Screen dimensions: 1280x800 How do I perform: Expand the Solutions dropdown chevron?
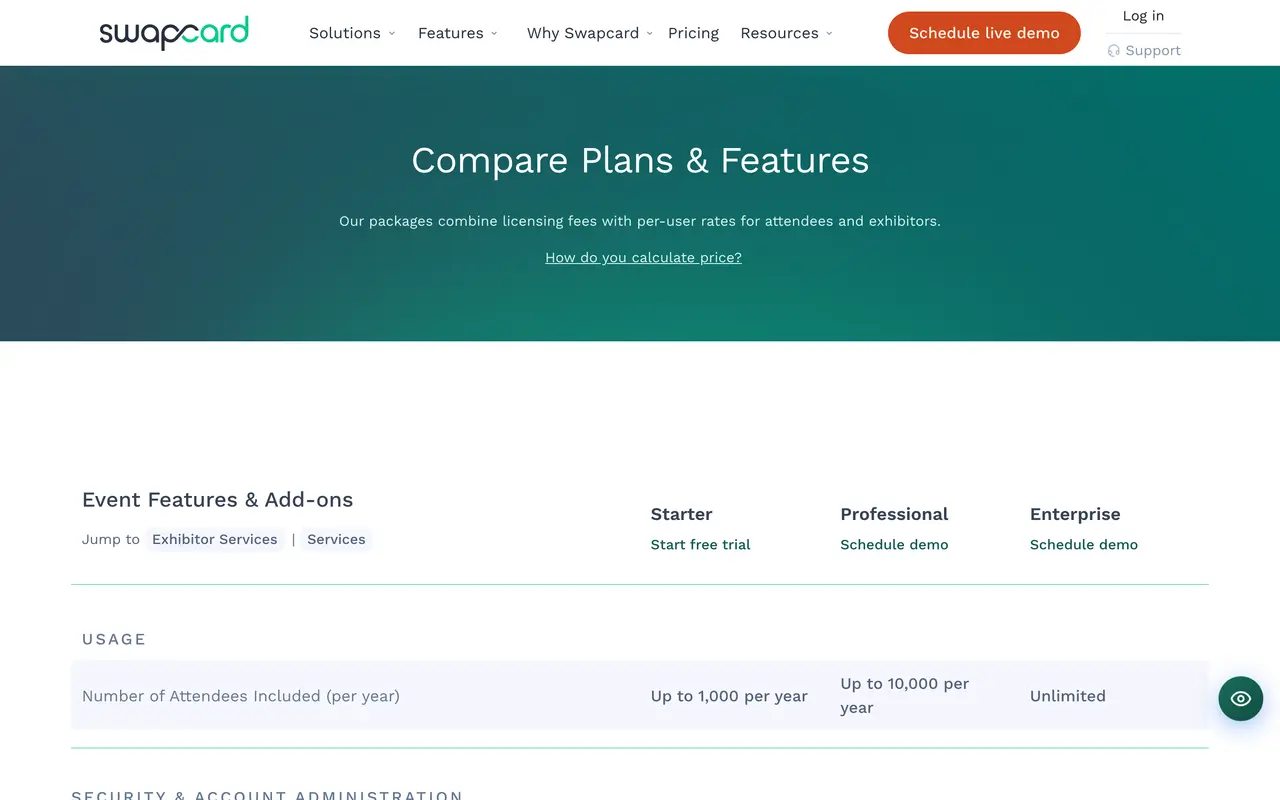coord(392,34)
